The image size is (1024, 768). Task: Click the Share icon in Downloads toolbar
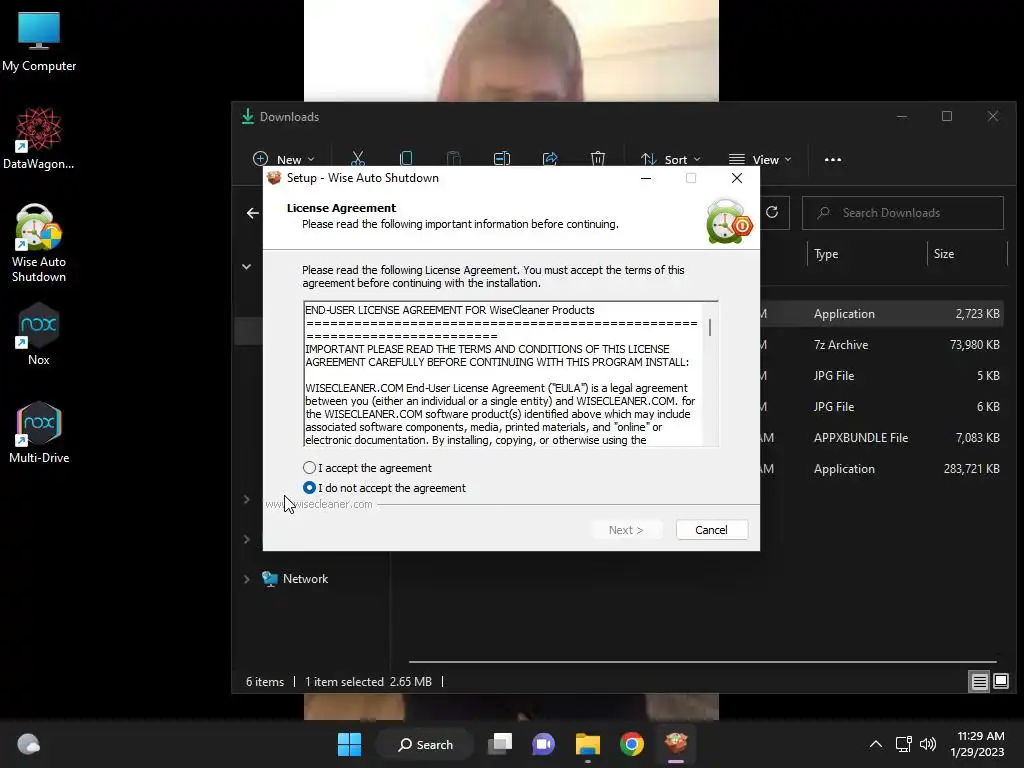tap(550, 159)
